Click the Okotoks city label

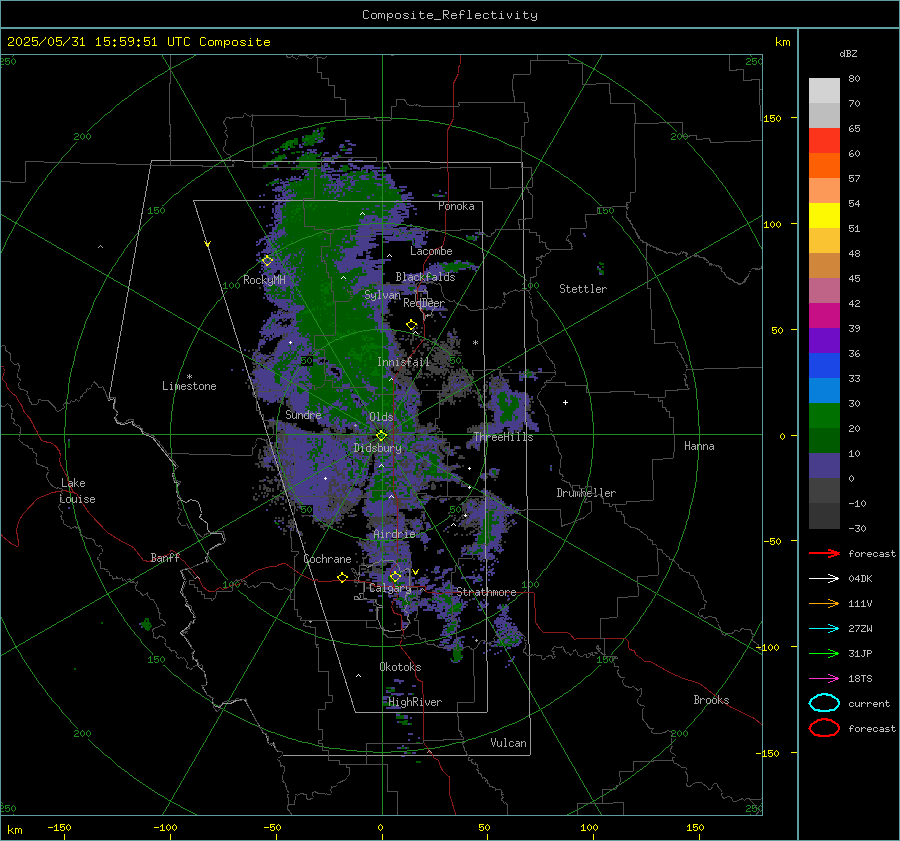[400, 666]
